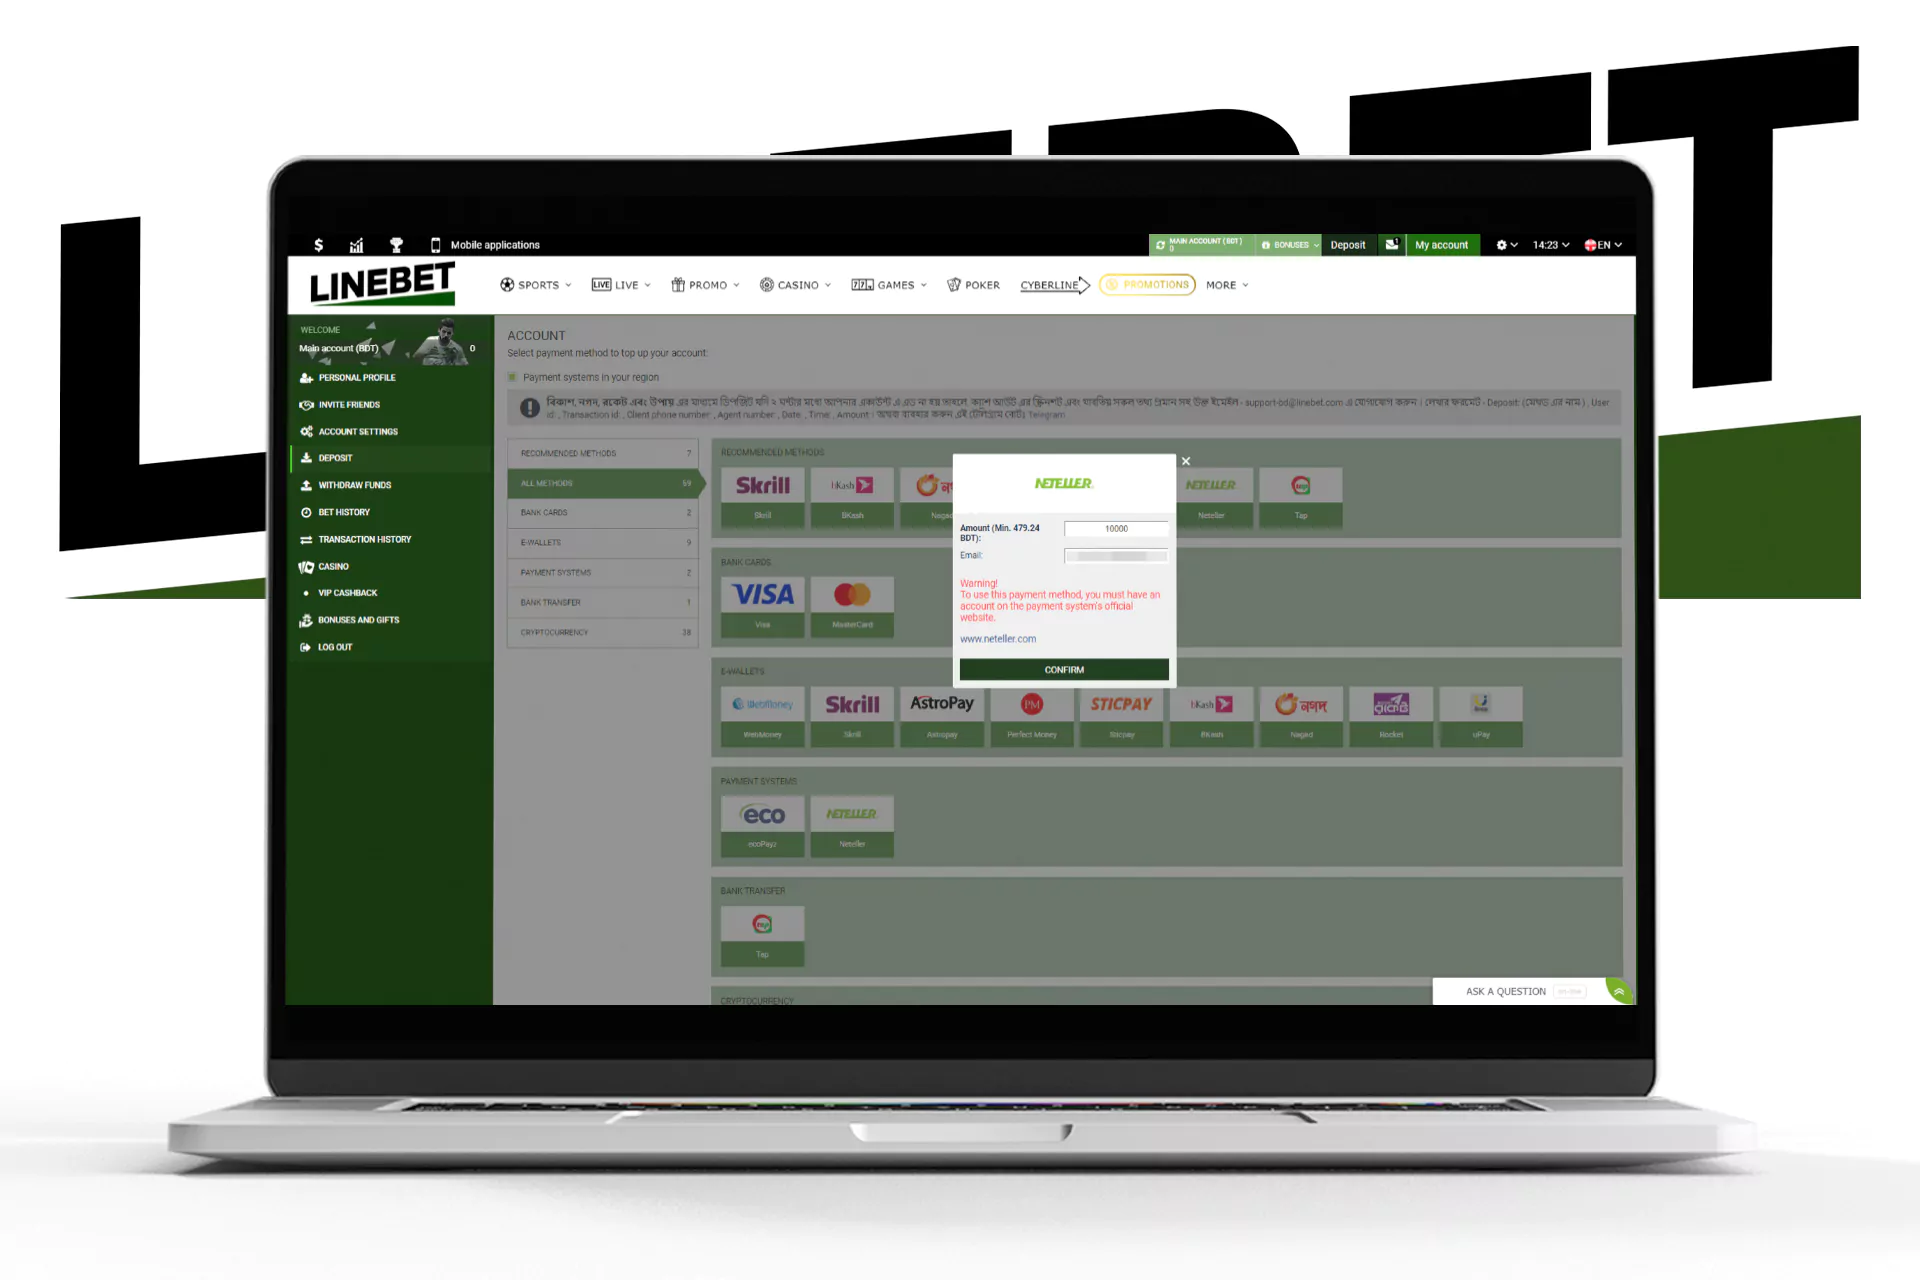
Task: Select the AstroPay e-wallet icon
Action: pos(941,703)
